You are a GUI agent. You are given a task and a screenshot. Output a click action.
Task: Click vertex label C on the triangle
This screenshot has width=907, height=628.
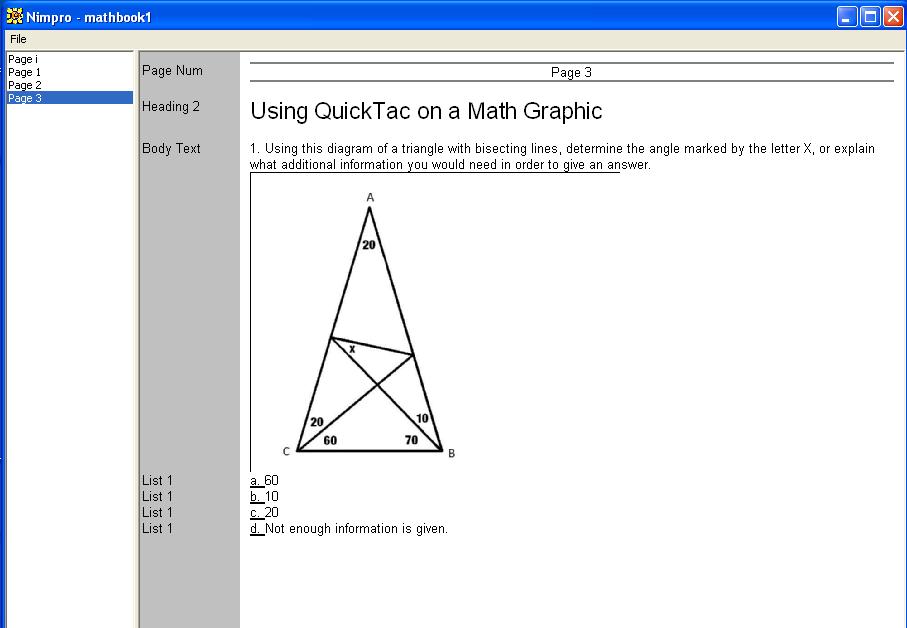[x=286, y=452]
